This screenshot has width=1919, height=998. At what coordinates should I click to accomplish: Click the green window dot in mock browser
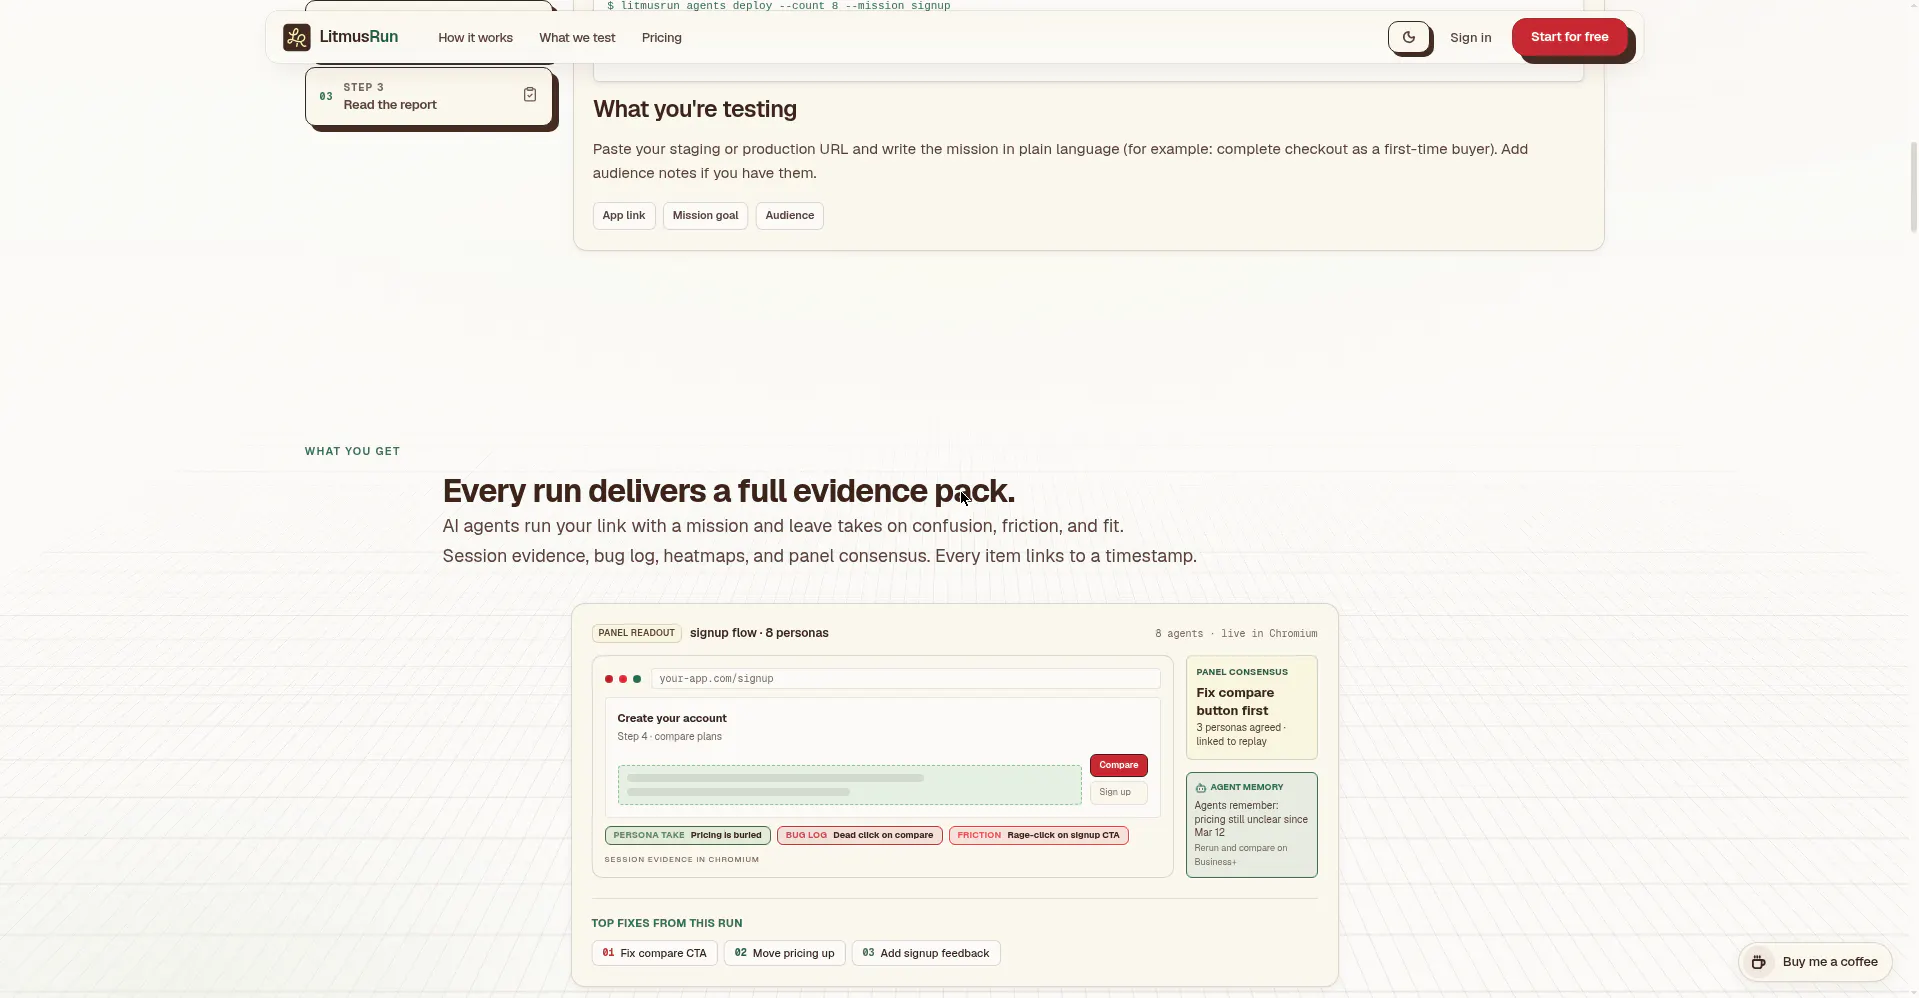pyautogui.click(x=637, y=679)
